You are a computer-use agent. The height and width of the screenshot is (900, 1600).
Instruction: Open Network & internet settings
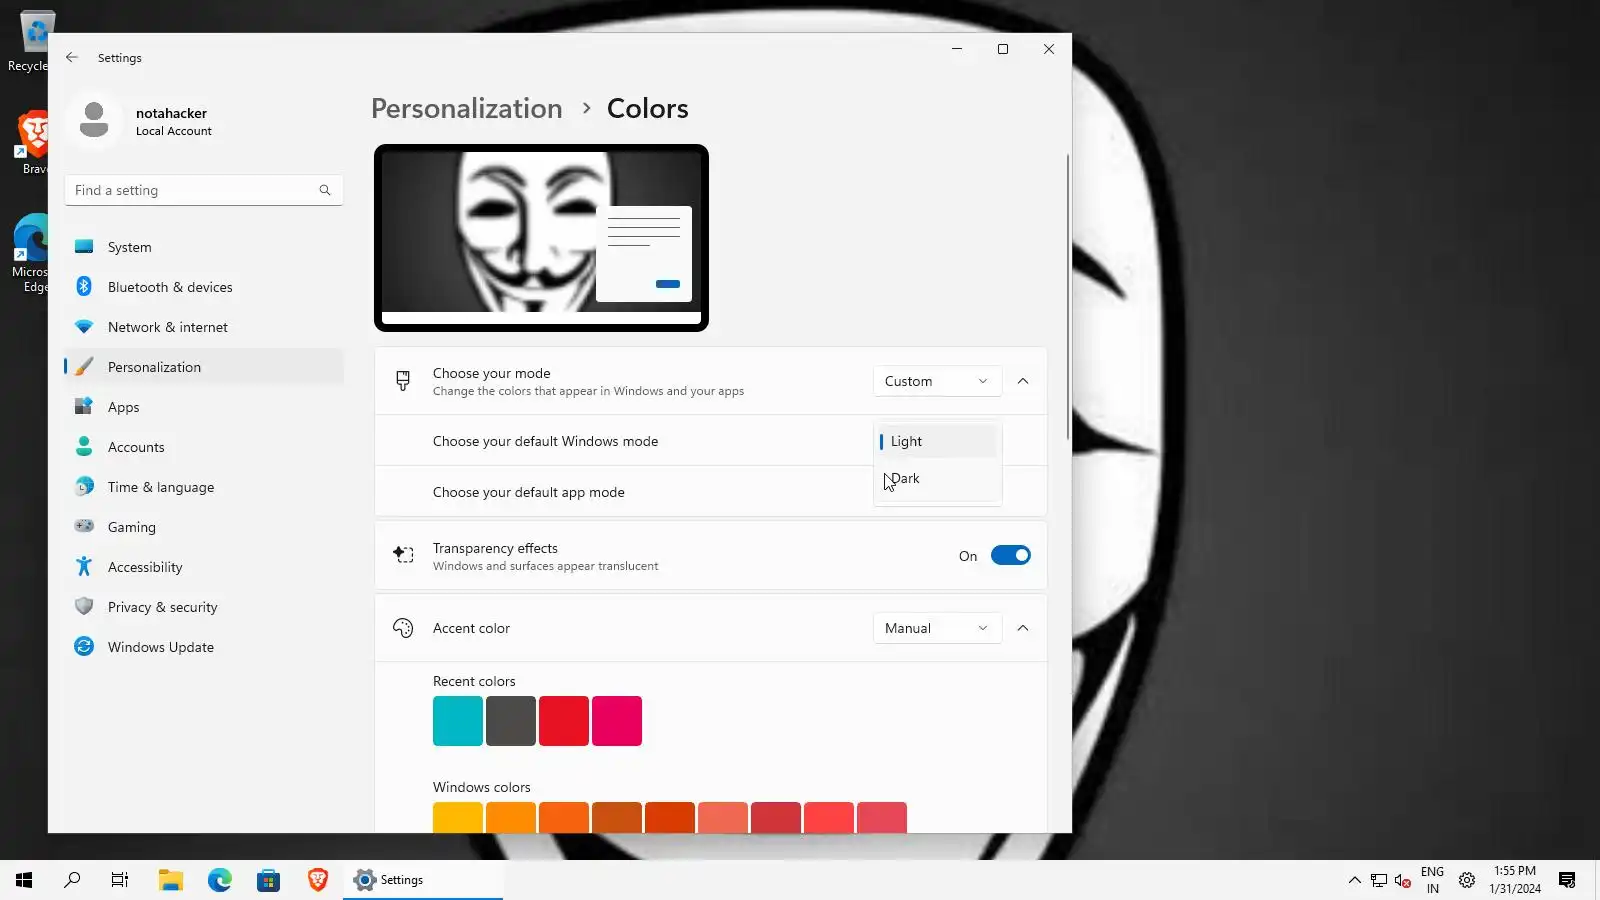coord(204,327)
